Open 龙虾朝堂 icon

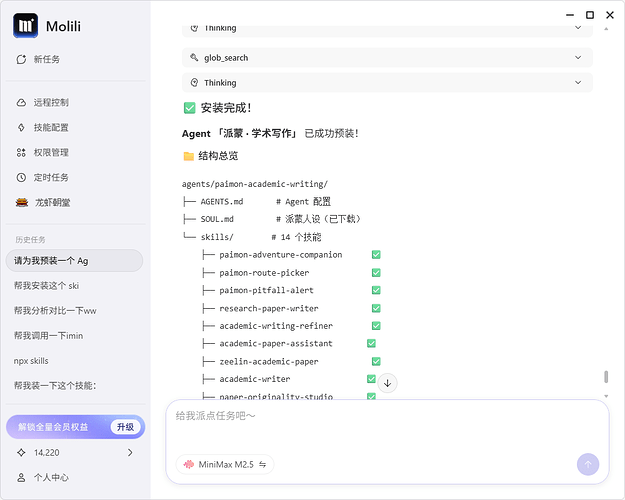click(x=22, y=203)
